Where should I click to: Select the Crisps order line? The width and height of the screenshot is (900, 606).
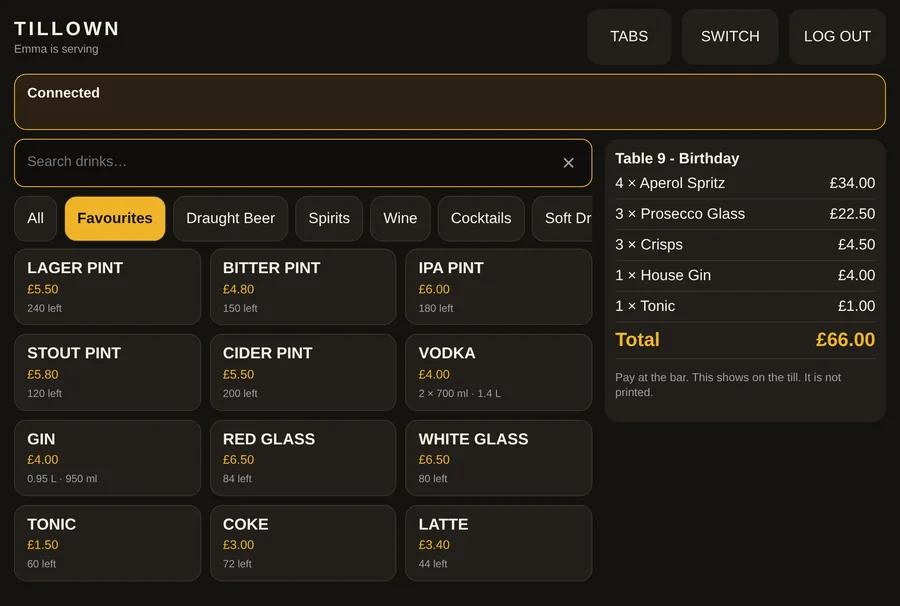coord(745,244)
